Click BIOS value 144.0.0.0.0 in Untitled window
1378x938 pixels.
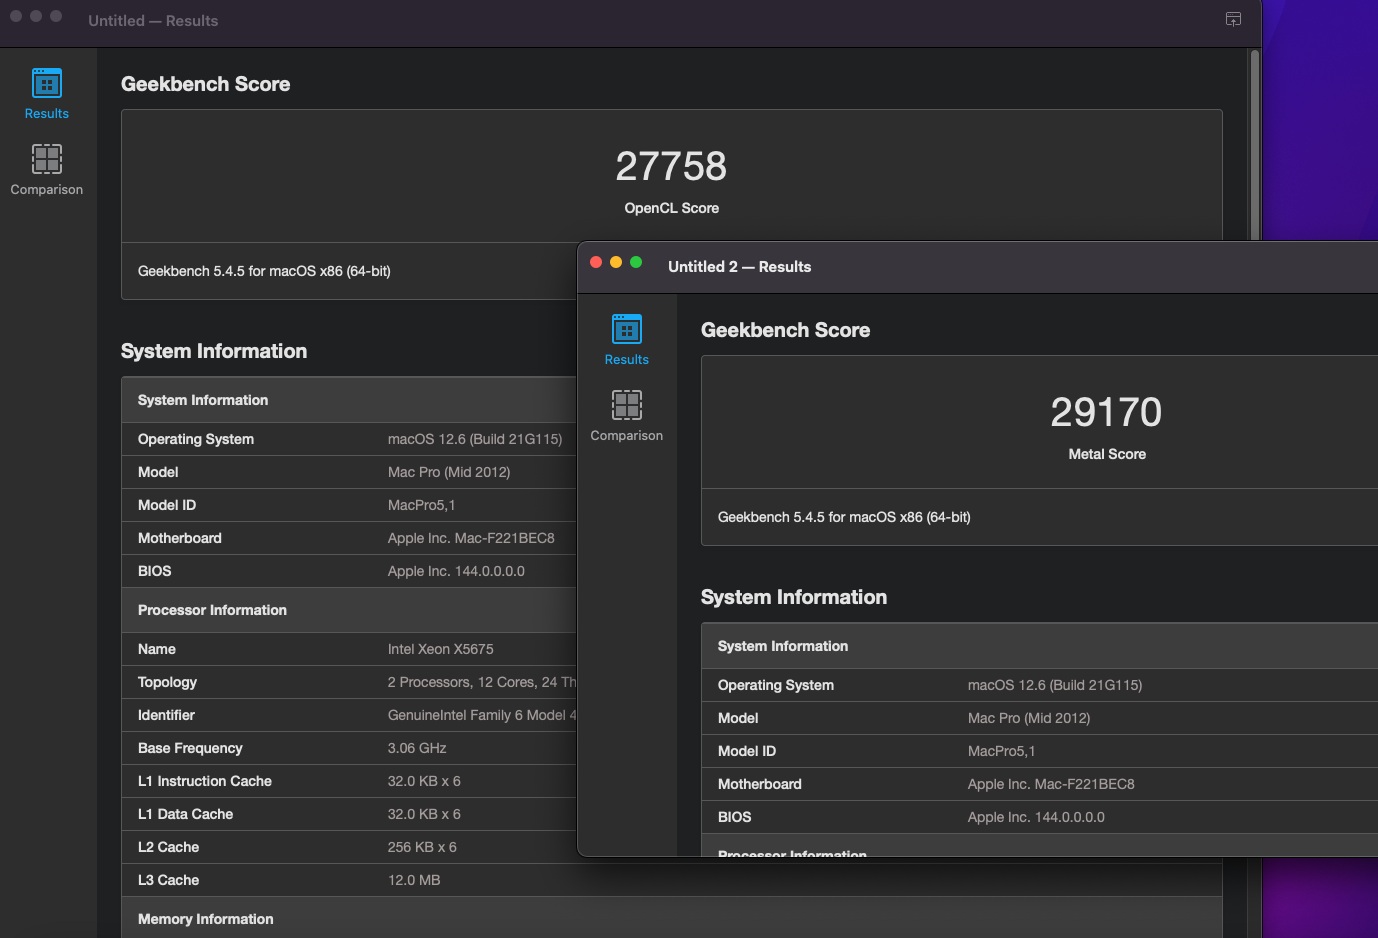pyautogui.click(x=456, y=571)
